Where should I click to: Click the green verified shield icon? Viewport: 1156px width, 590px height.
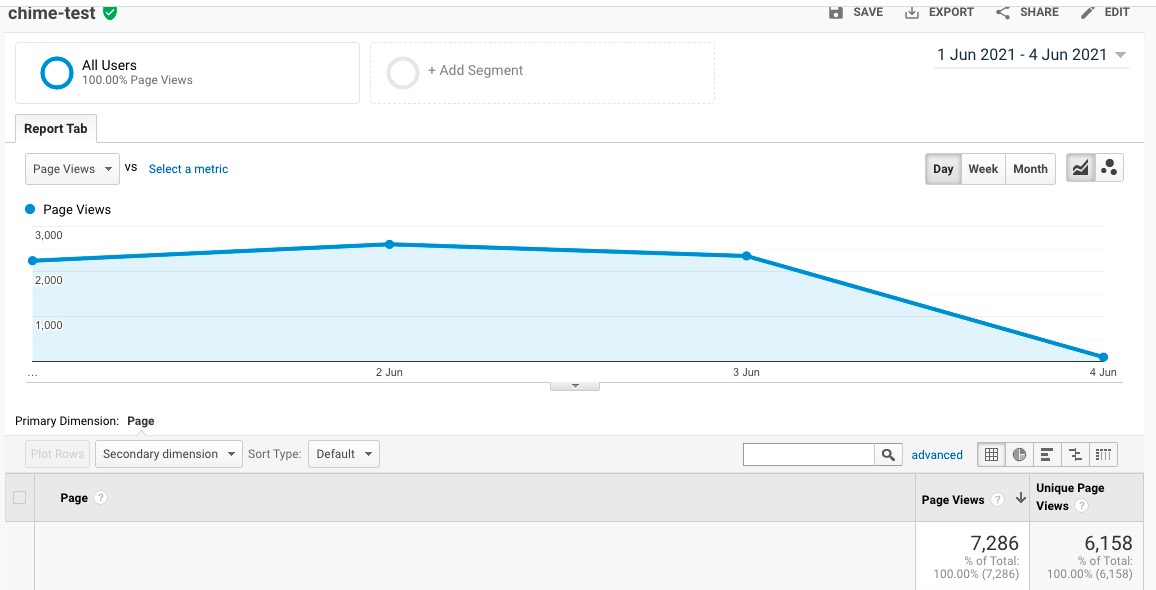pos(110,12)
